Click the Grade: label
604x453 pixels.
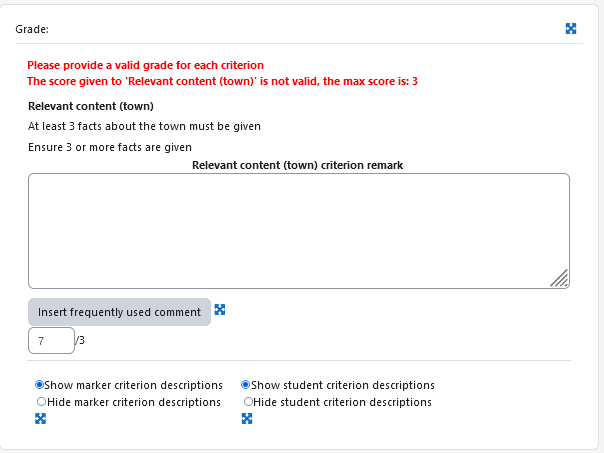32,29
